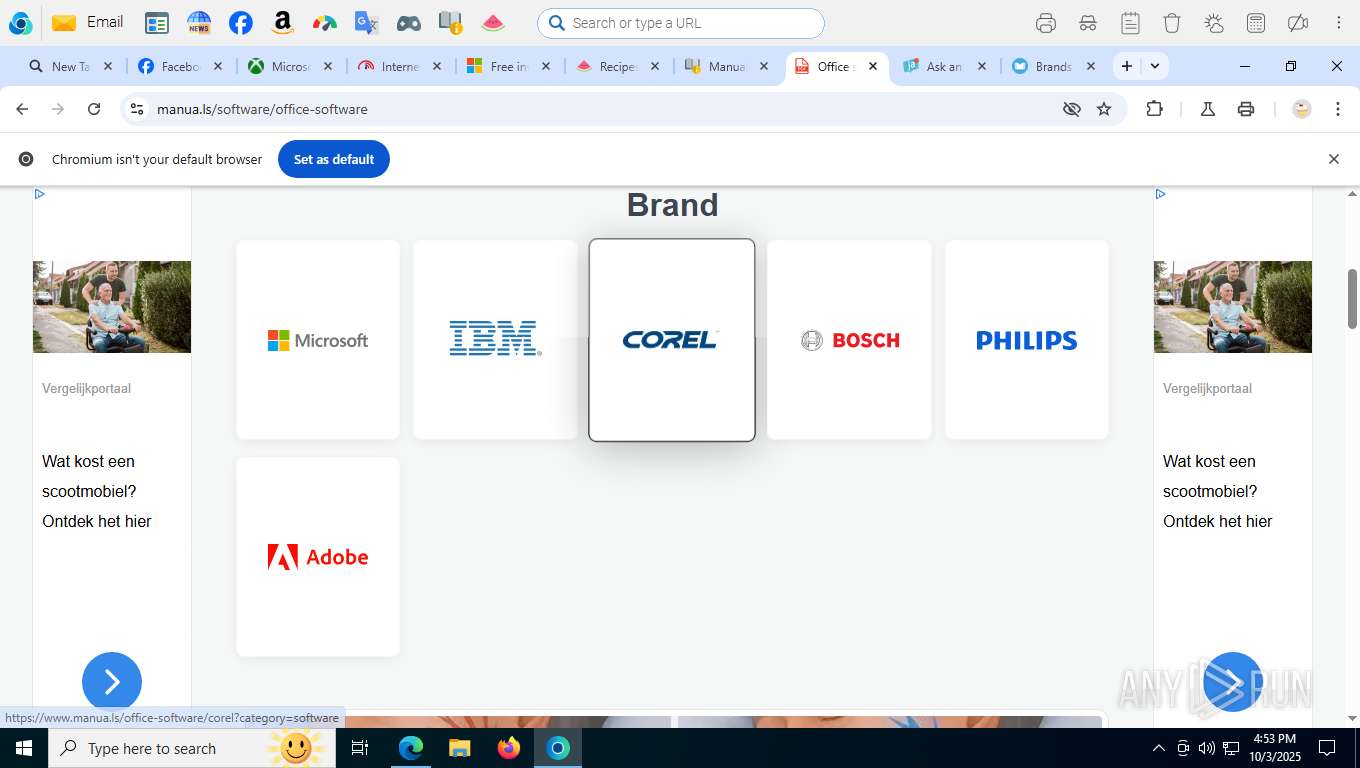Open the watermelon recipes shortcut icon
1360x768 pixels.
tap(493, 23)
